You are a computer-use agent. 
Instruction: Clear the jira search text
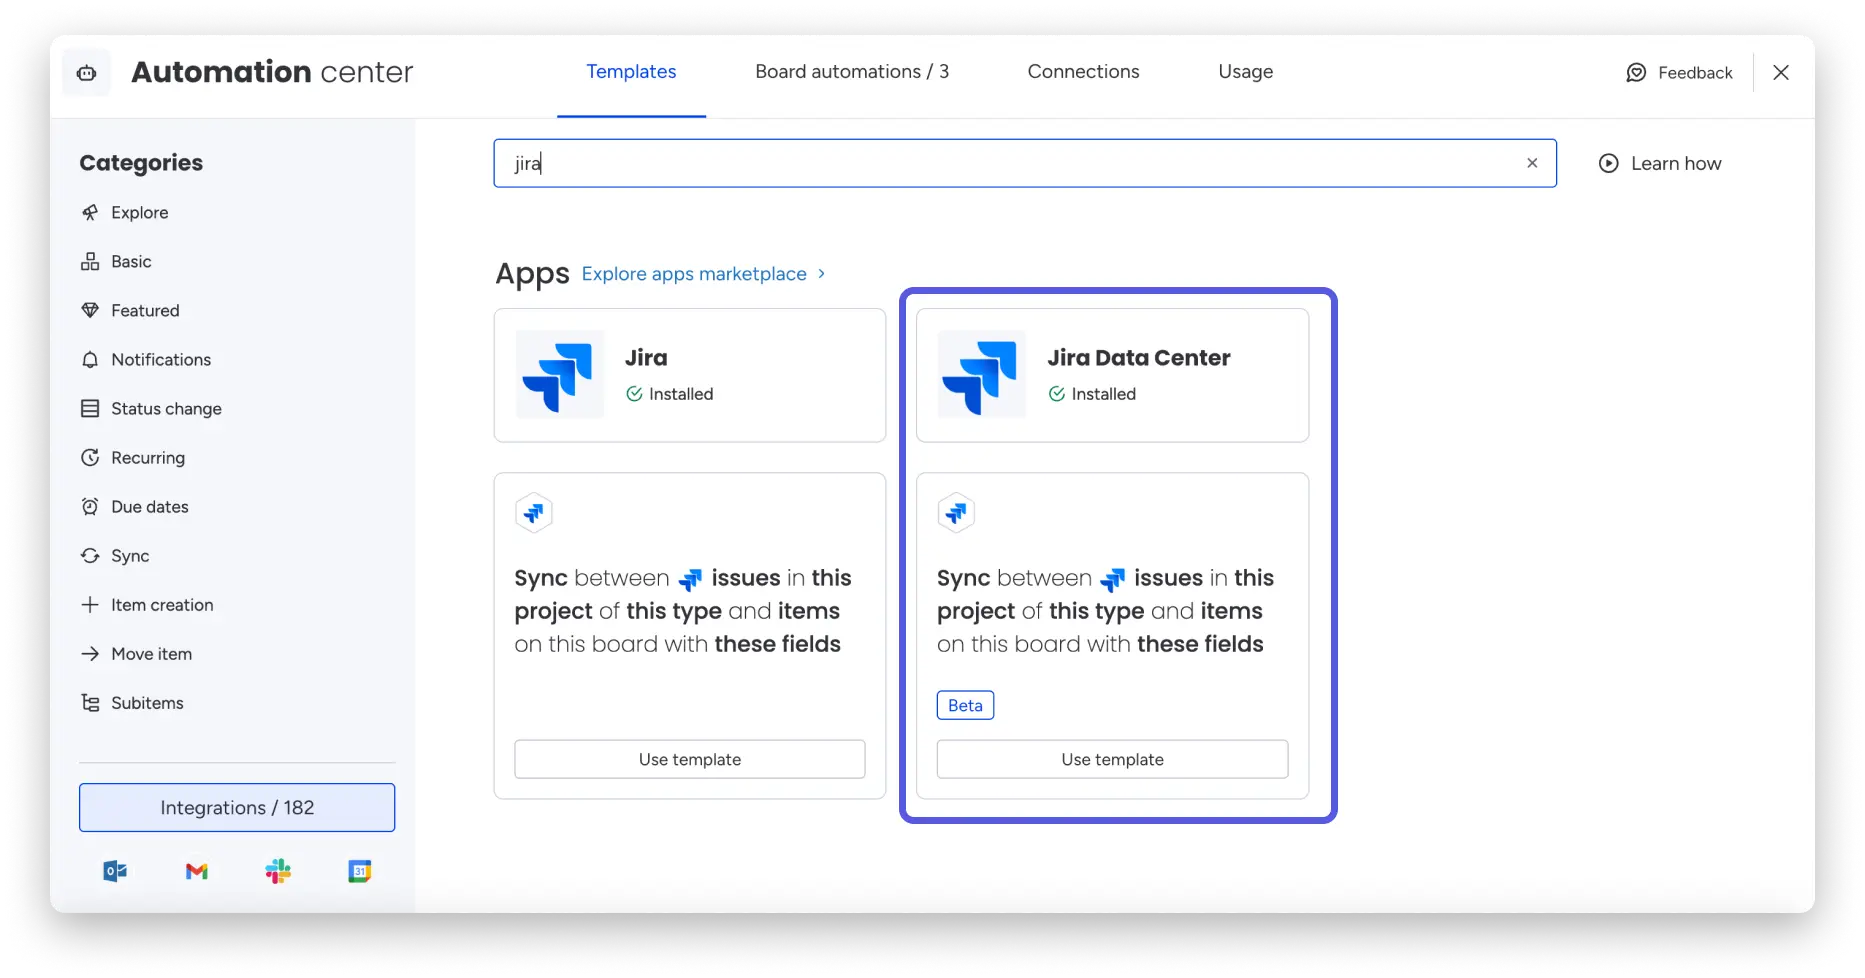click(1532, 163)
